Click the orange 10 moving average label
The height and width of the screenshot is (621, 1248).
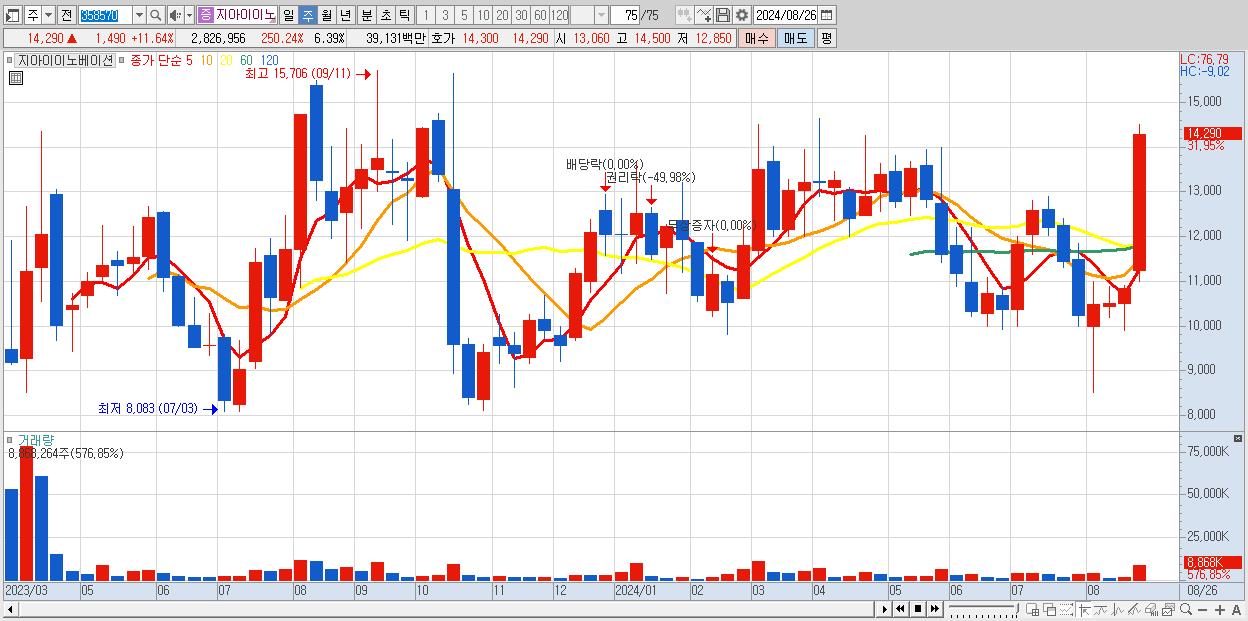(205, 60)
